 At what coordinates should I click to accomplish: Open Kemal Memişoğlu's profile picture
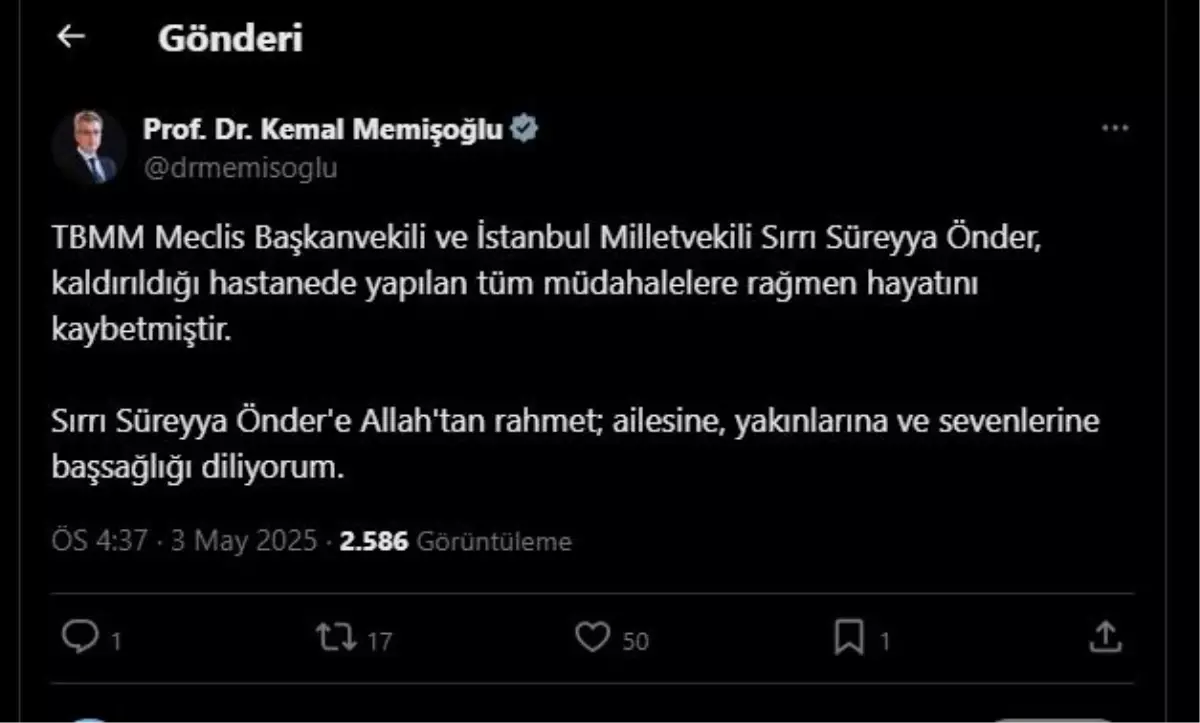(x=89, y=147)
